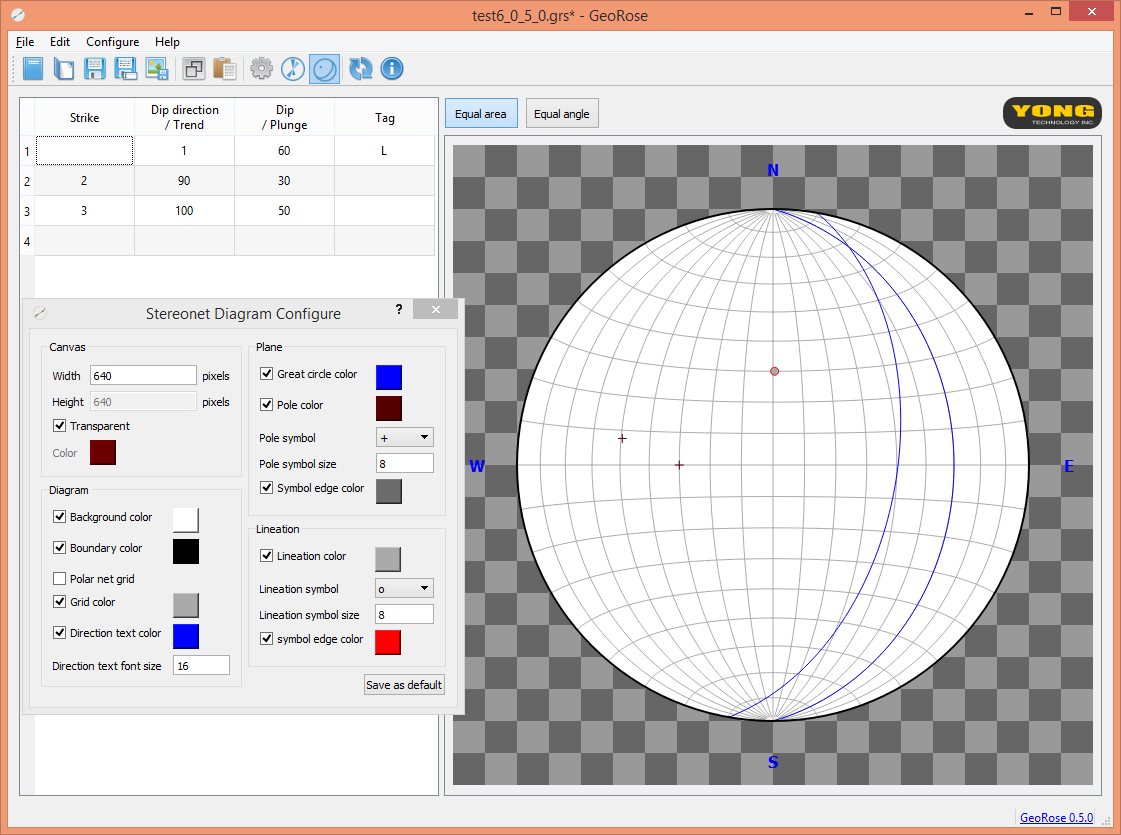Open the Configure menu
1121x835 pixels.
[113, 41]
